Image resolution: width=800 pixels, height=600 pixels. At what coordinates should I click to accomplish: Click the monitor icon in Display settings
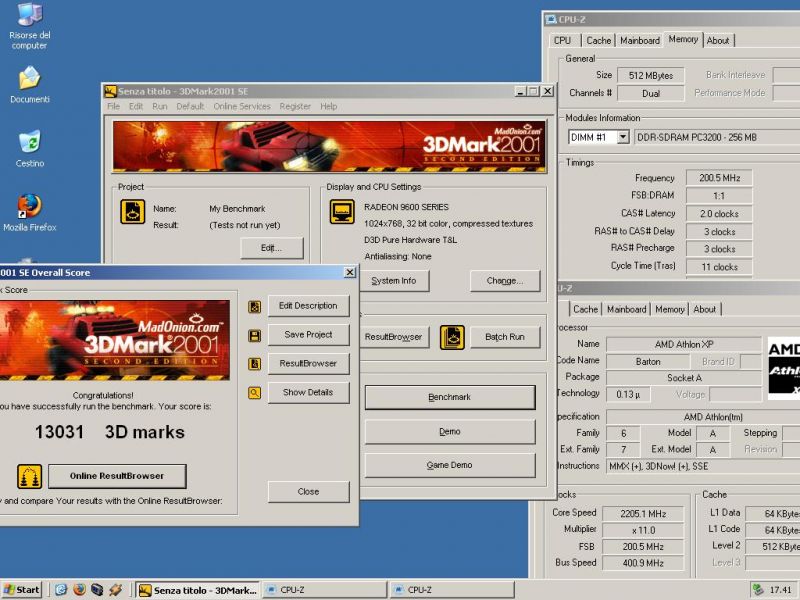click(343, 212)
